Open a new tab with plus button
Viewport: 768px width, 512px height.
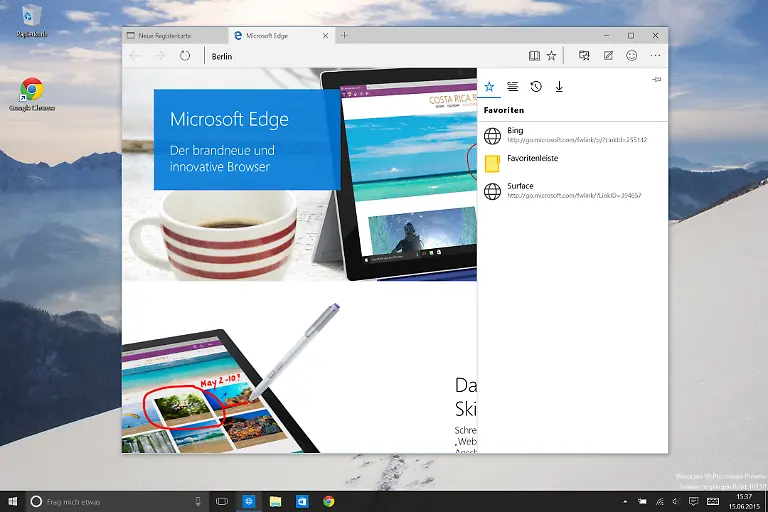tap(345, 35)
